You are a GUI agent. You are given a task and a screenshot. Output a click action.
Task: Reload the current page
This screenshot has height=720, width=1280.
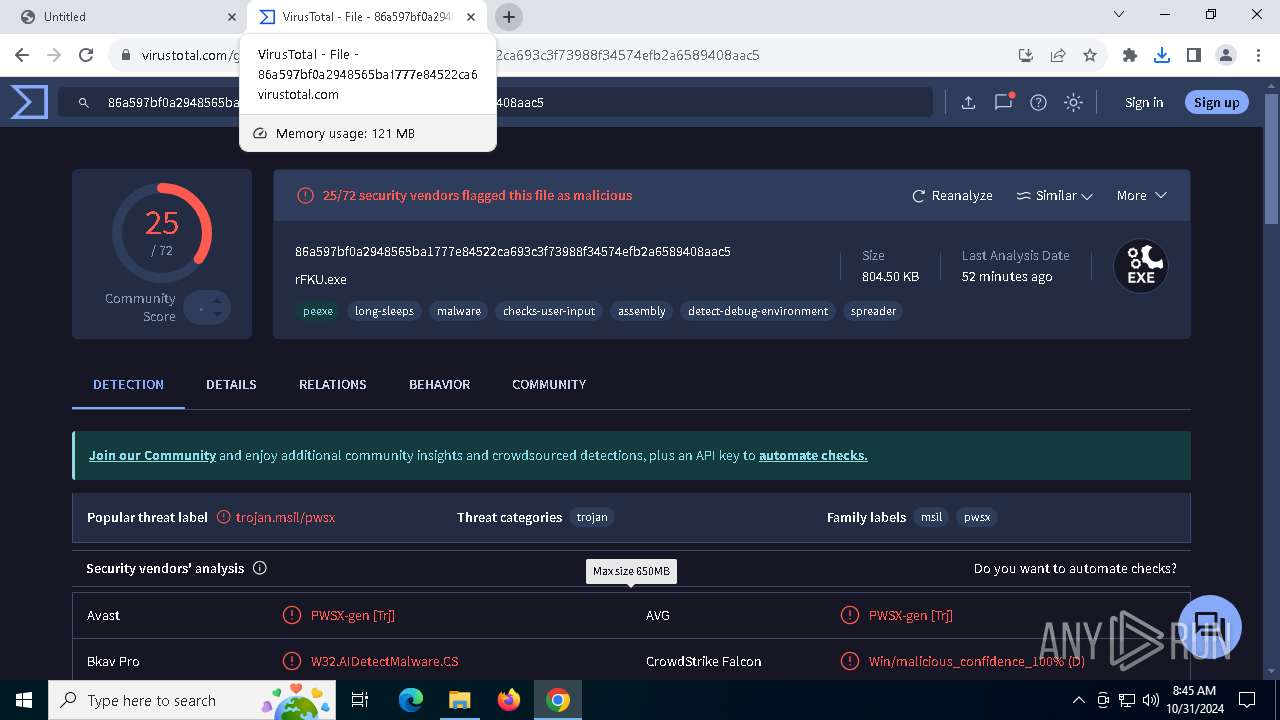[x=86, y=55]
